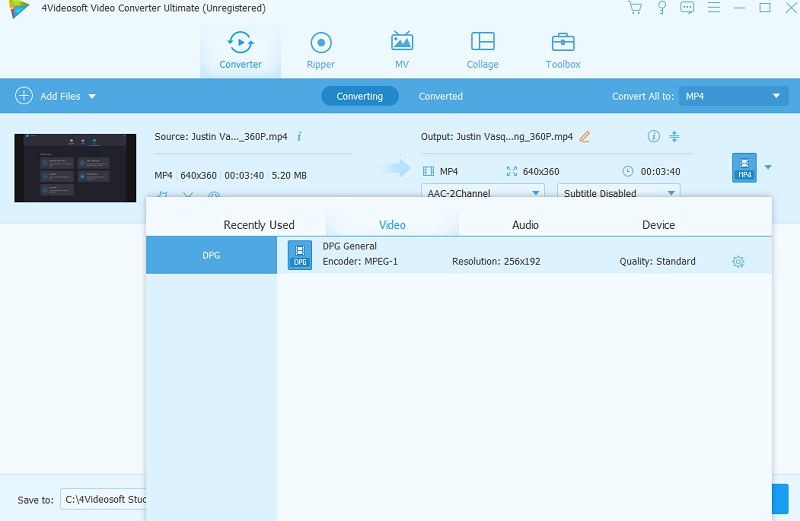
Task: Click the Save to path field
Action: point(104,499)
